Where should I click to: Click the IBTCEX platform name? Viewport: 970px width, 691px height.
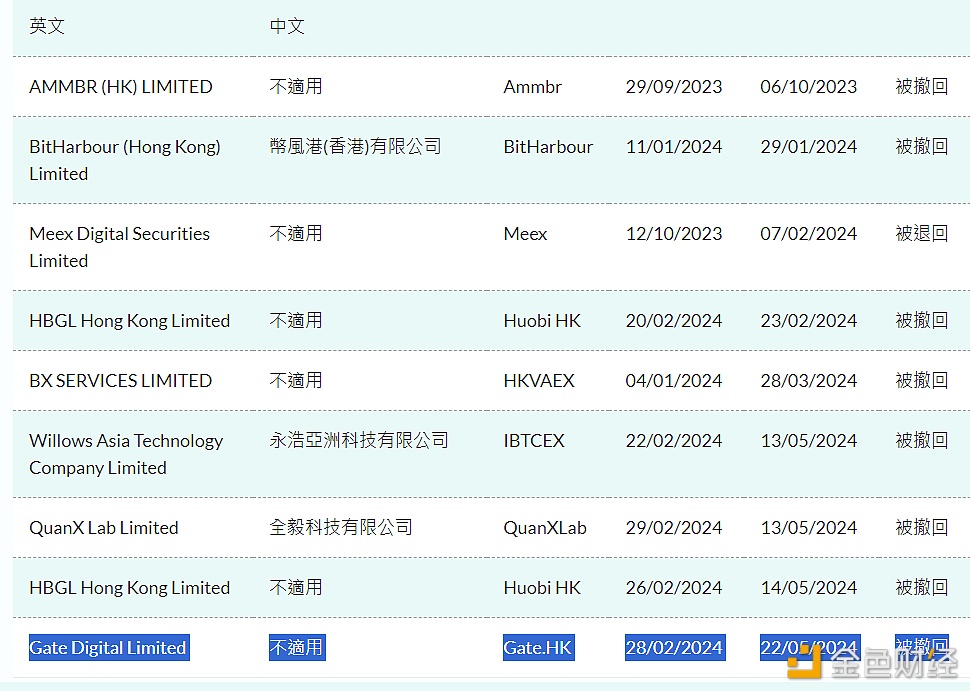534,441
